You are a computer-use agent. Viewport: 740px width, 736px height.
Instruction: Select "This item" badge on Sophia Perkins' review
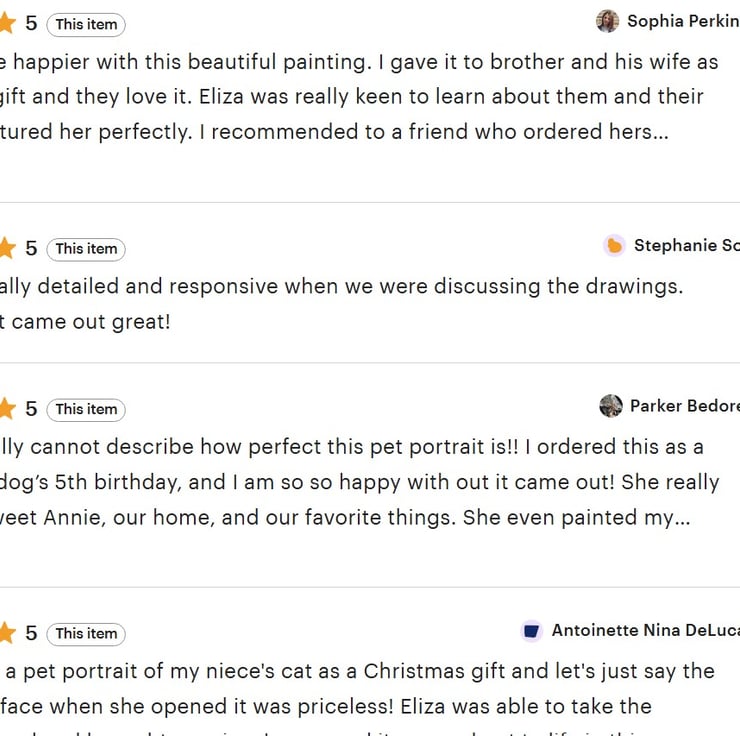click(x=86, y=24)
